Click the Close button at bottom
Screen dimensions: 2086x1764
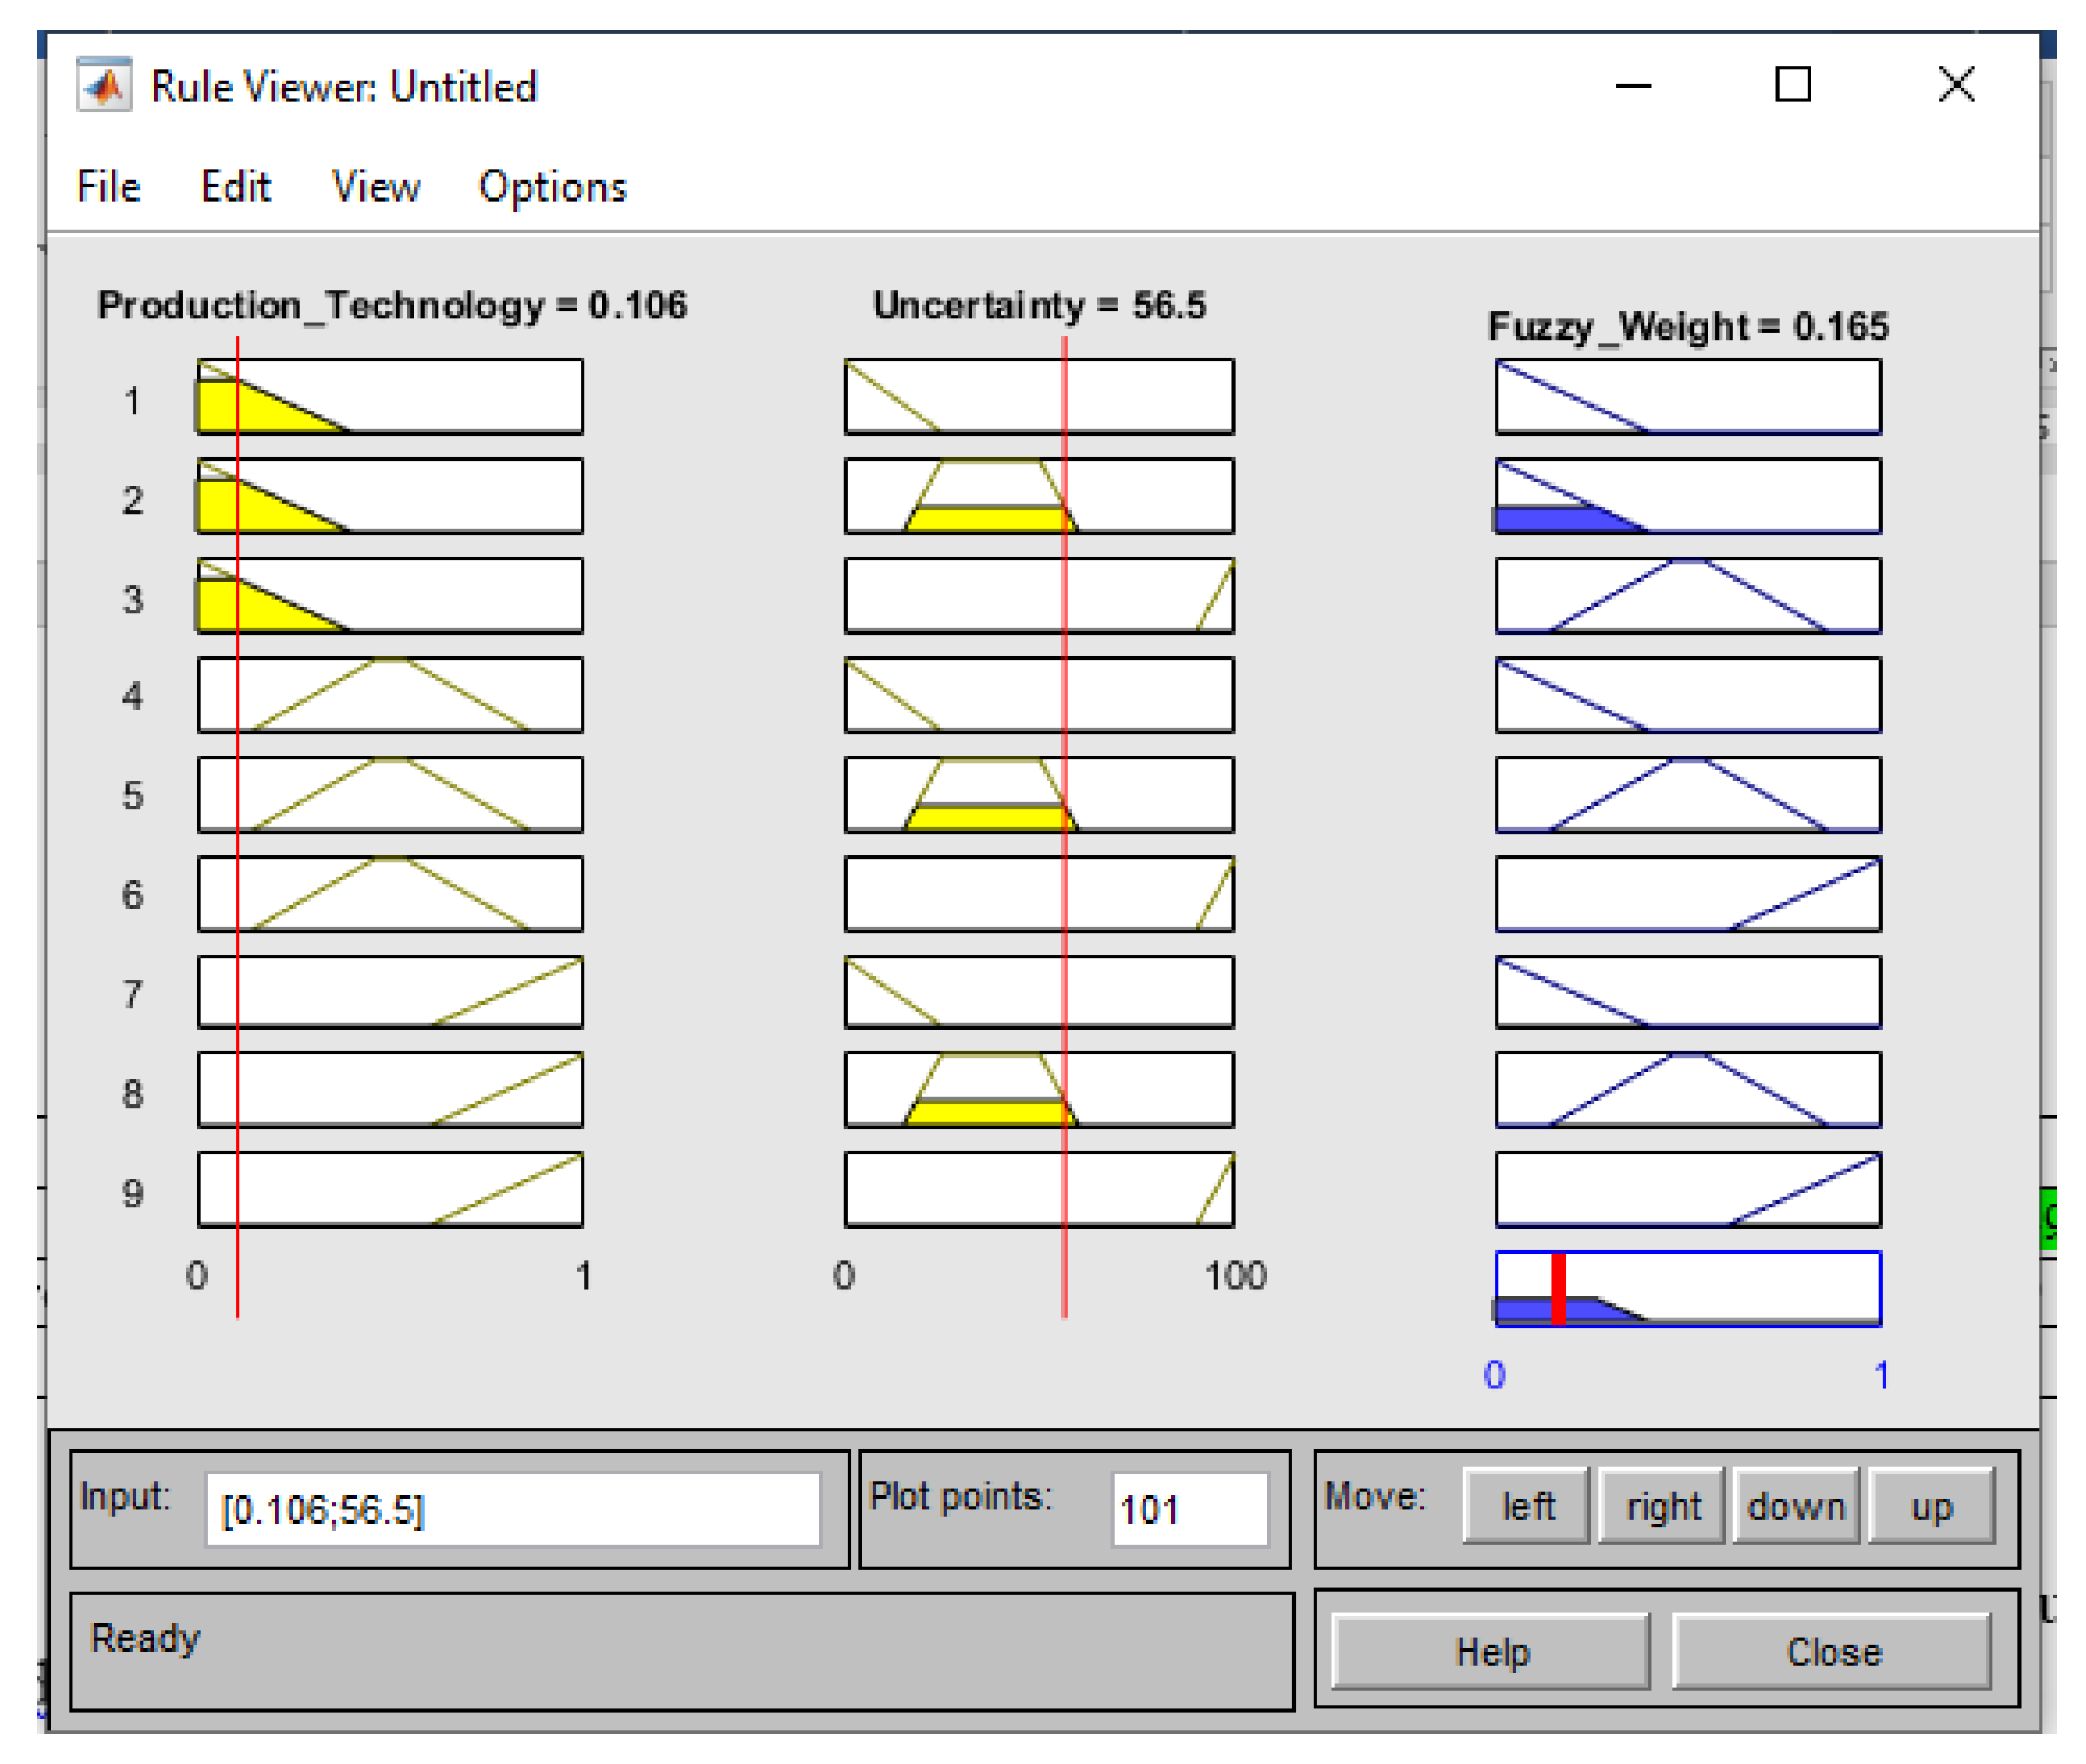pos(1832,1652)
